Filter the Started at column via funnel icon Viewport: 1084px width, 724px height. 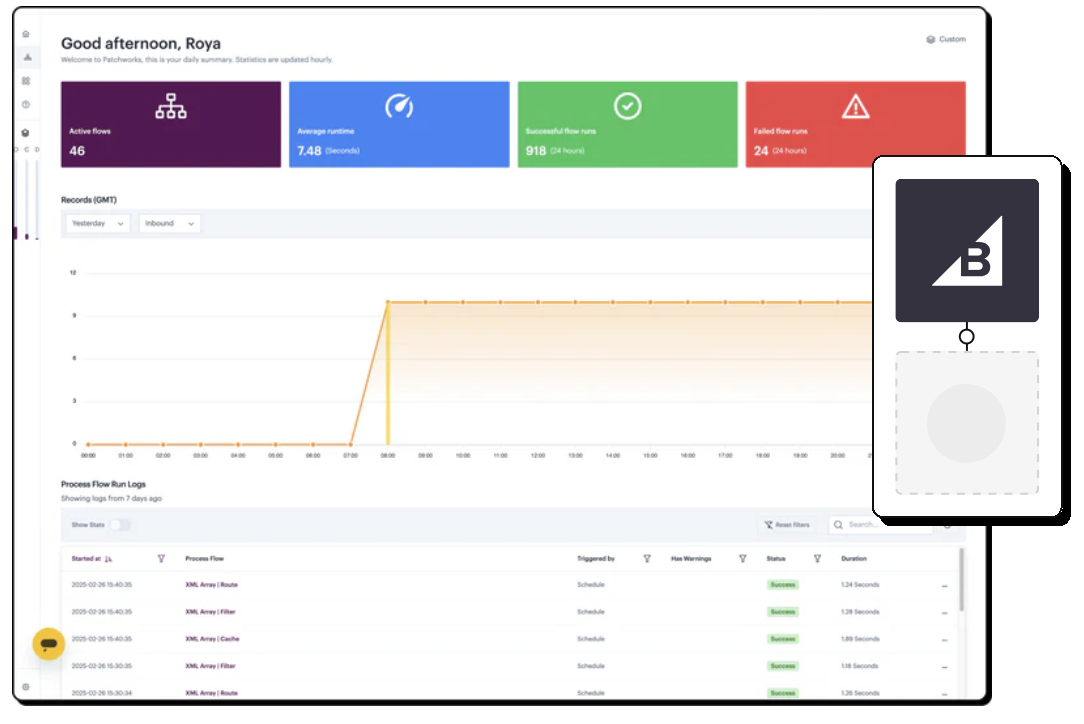[161, 559]
